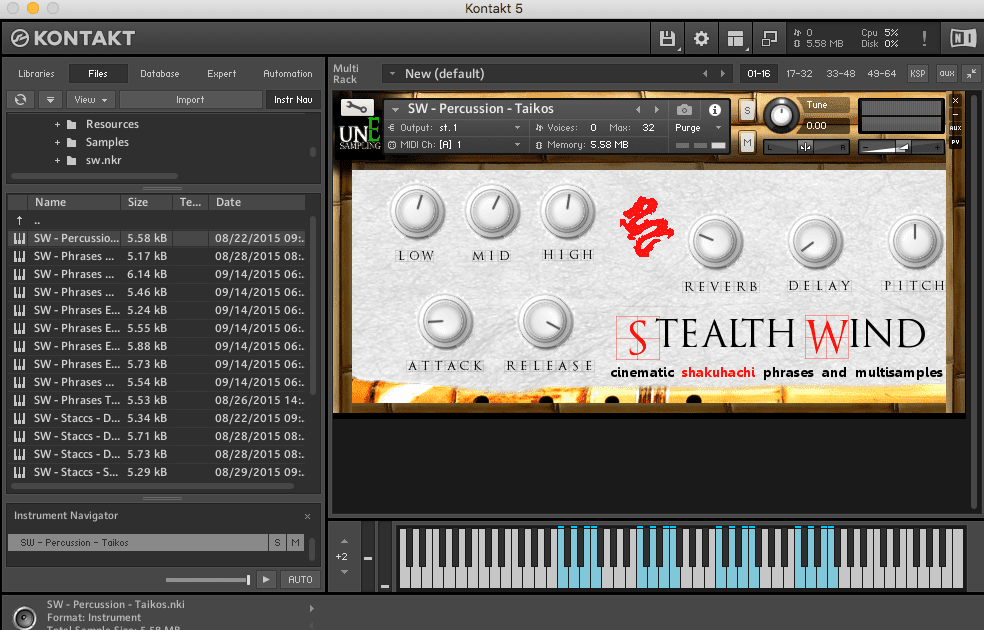This screenshot has height=630, width=984.
Task: Toggle AUX button on instrument side
Action: 955,128
